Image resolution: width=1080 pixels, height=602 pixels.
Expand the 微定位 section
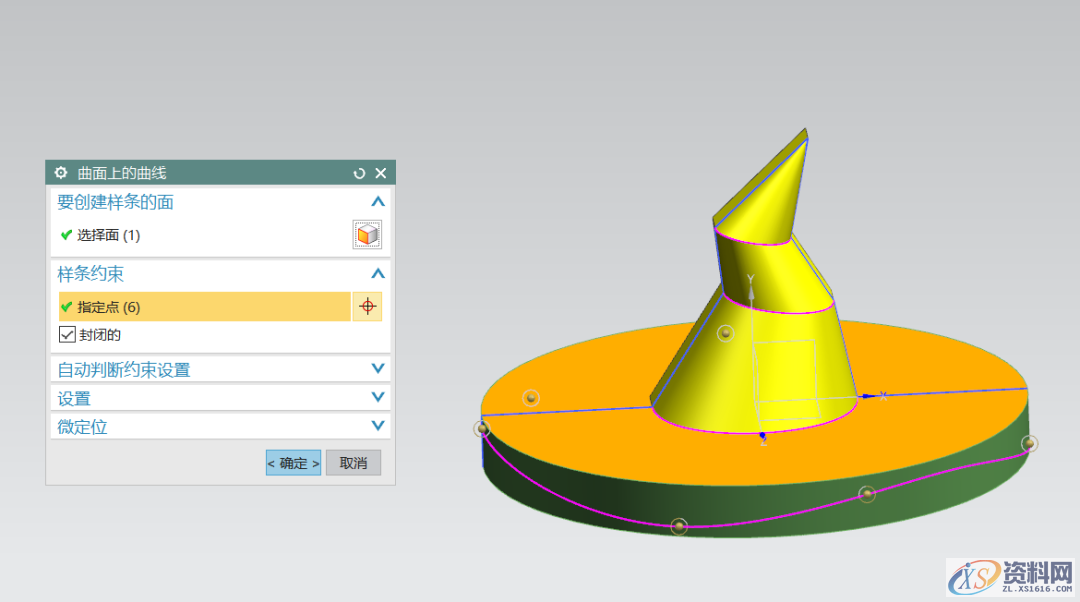(x=377, y=426)
